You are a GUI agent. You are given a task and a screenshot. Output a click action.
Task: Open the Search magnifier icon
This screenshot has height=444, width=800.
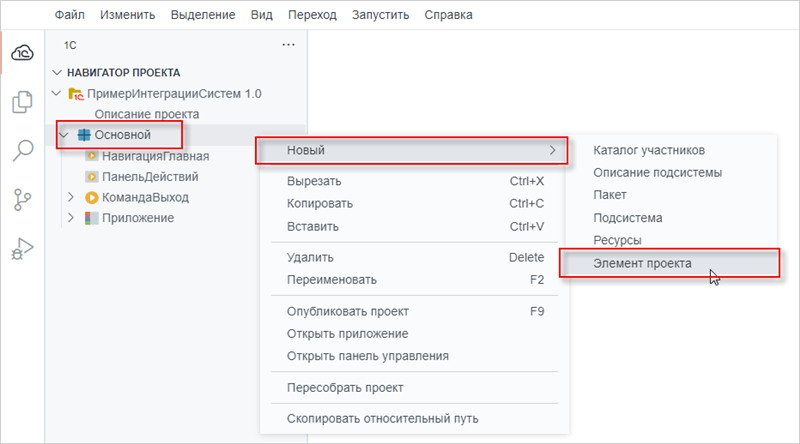coord(22,151)
